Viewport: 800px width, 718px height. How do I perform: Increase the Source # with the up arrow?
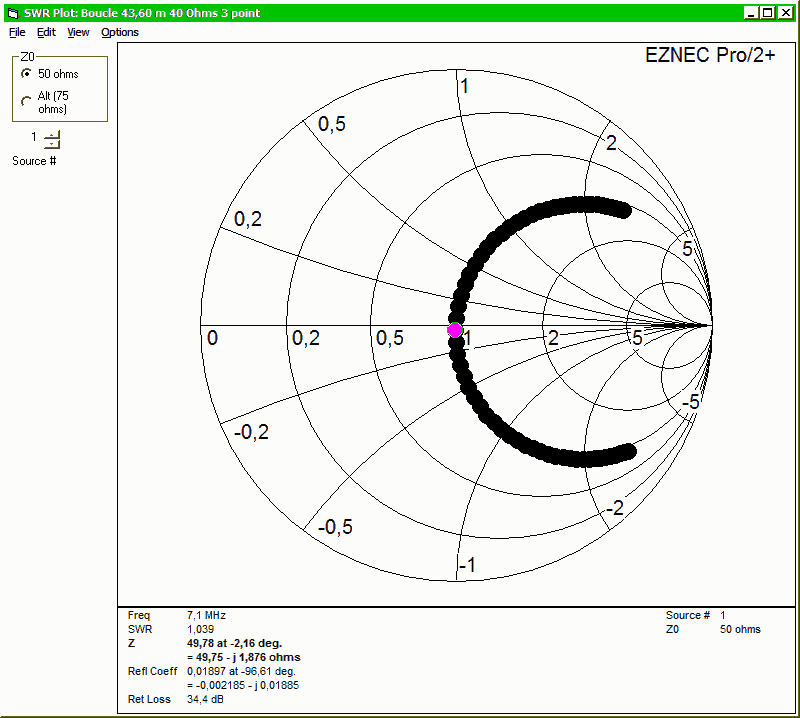point(52,135)
